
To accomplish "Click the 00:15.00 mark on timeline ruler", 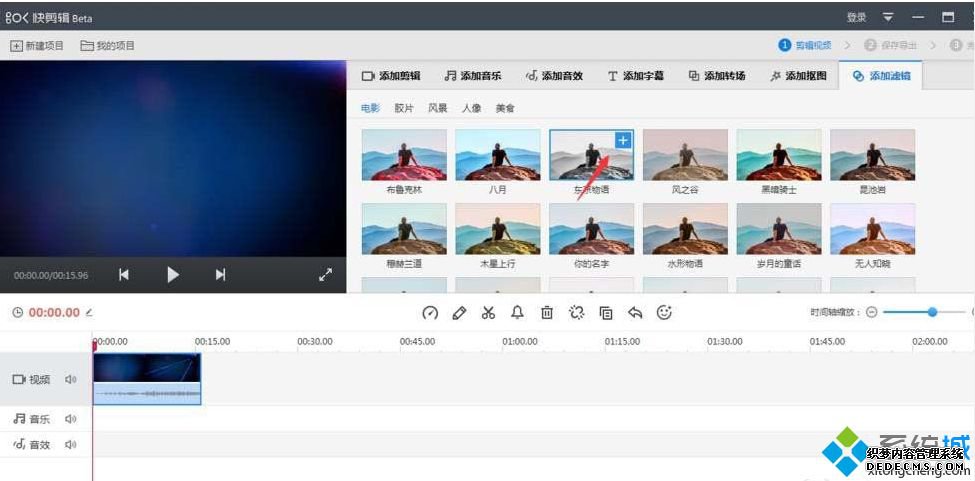I will [213, 341].
